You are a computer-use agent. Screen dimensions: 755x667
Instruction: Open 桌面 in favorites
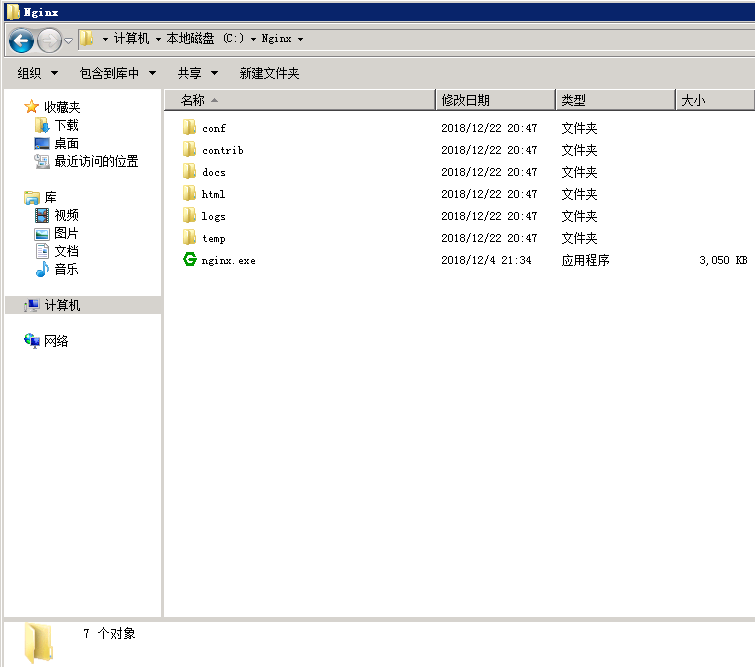pos(66,144)
